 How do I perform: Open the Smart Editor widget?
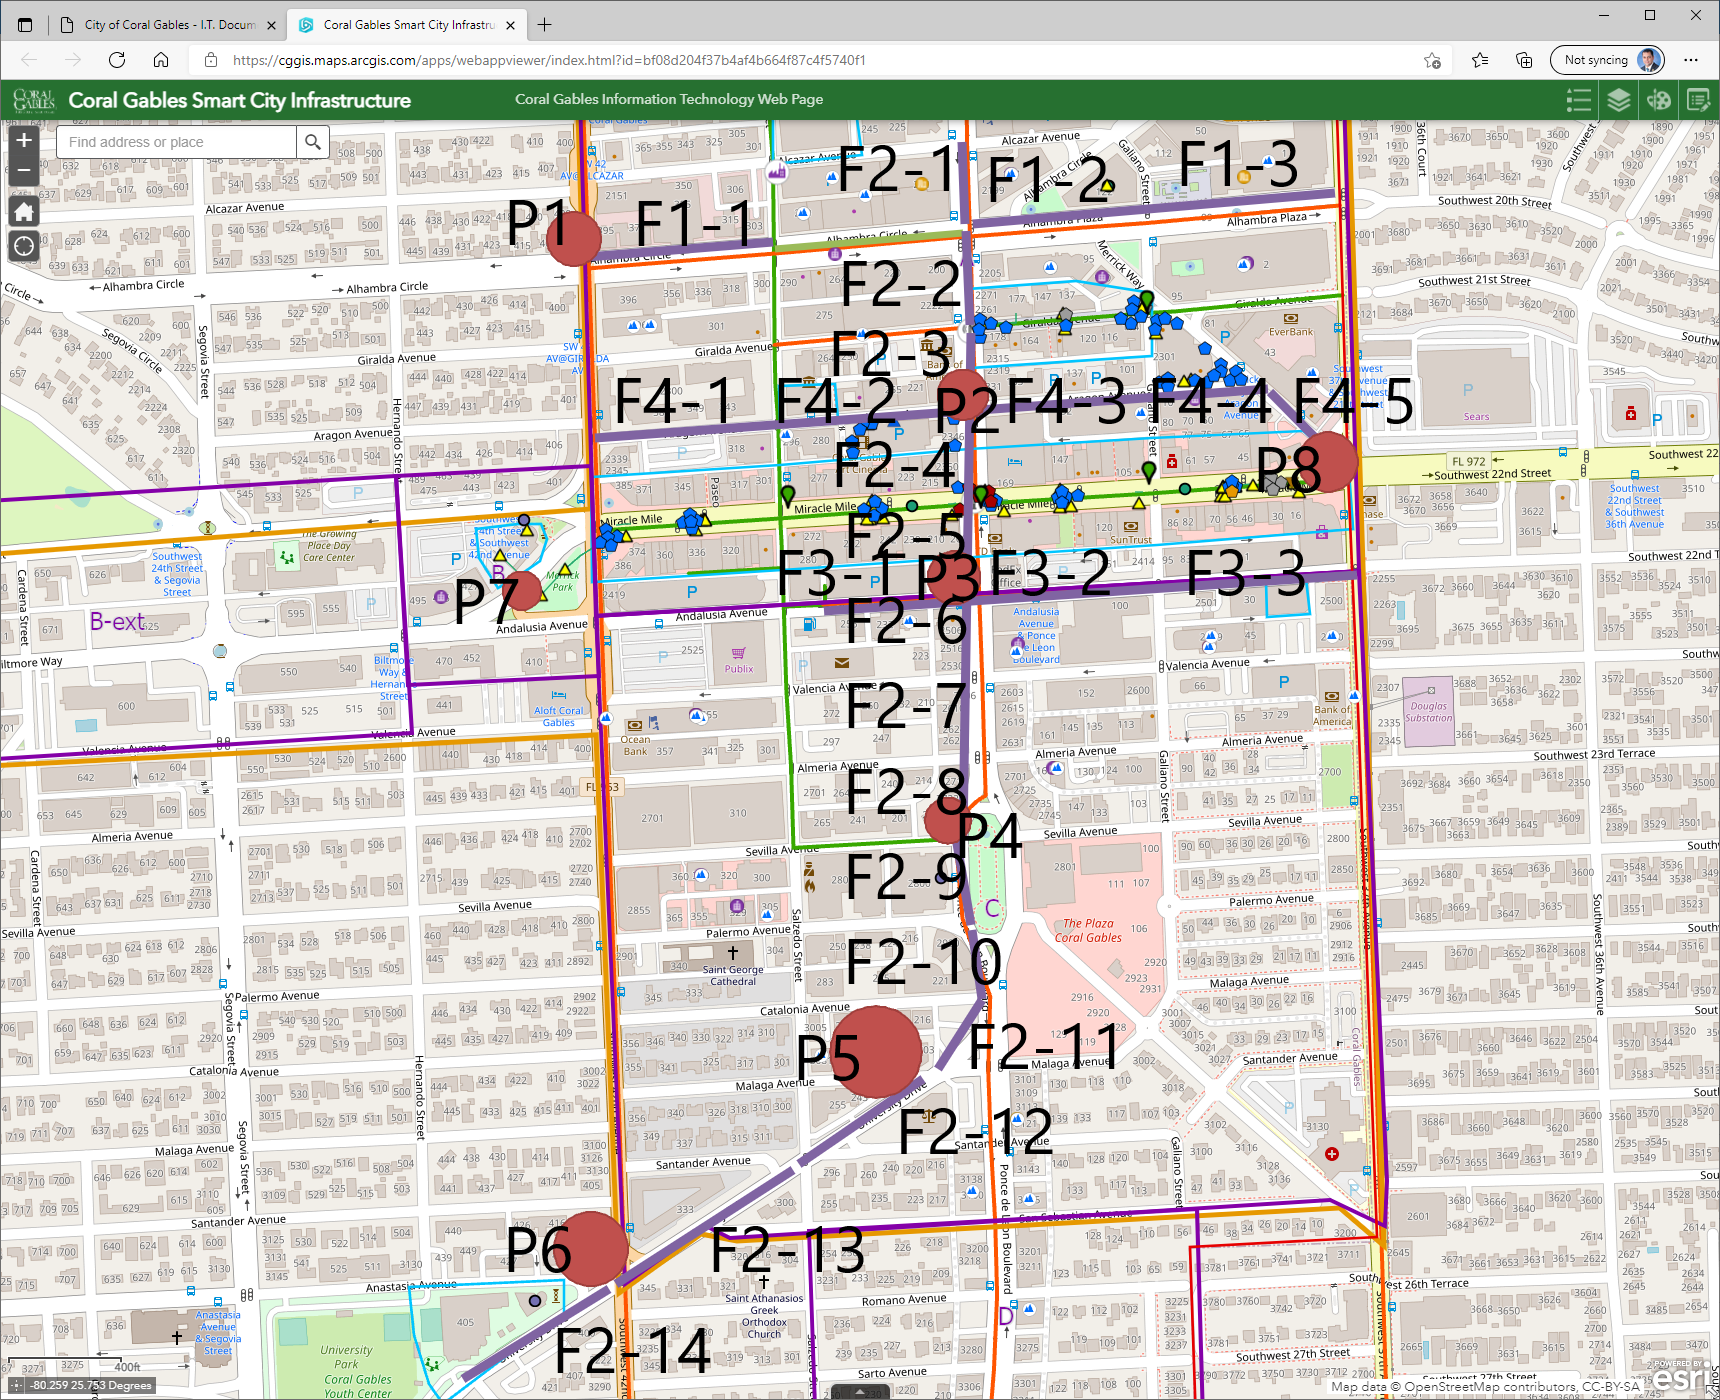pos(1698,100)
